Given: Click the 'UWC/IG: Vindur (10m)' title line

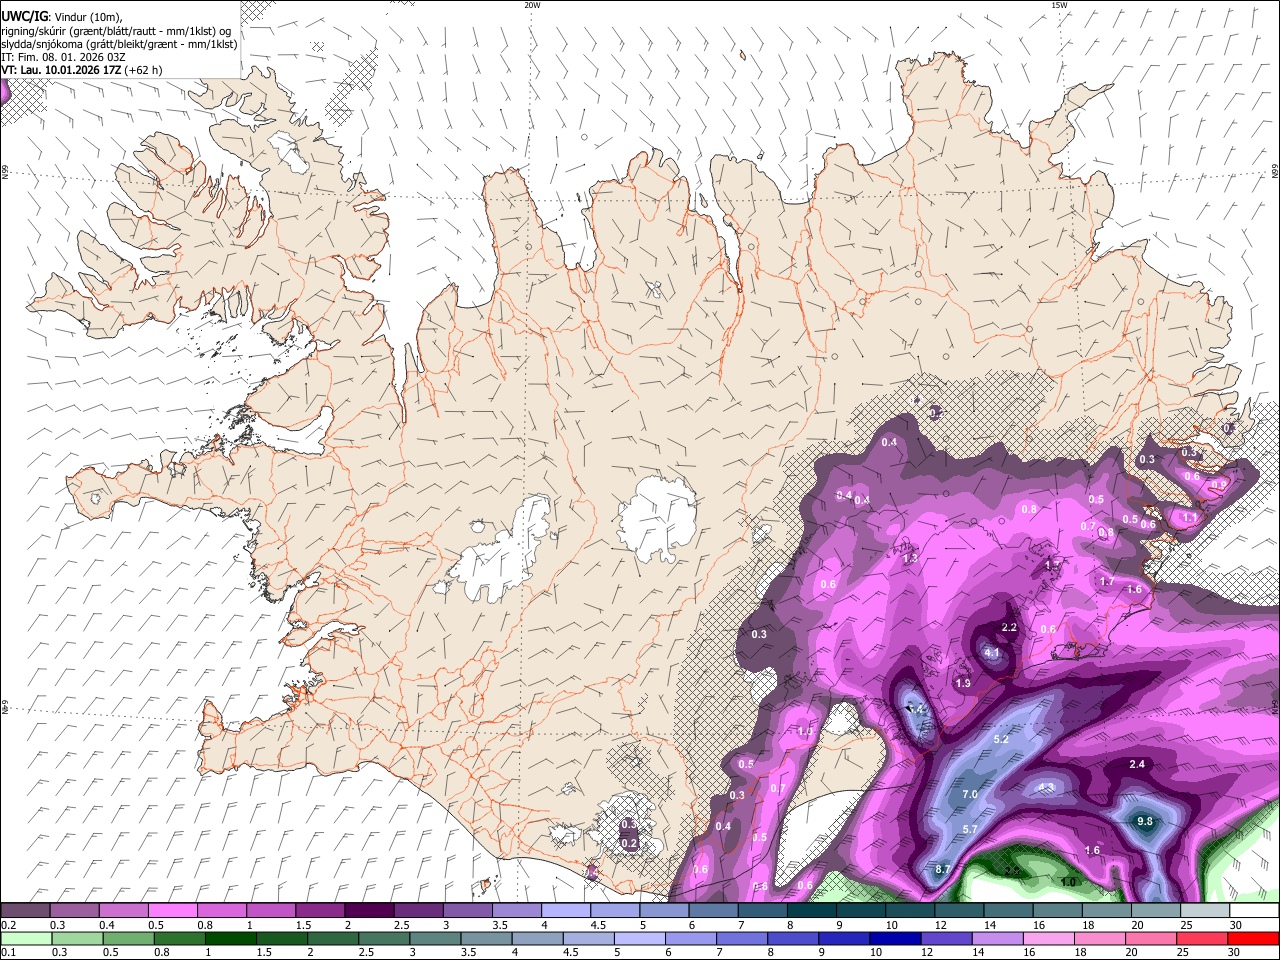Looking at the screenshot, I should click(62, 15).
